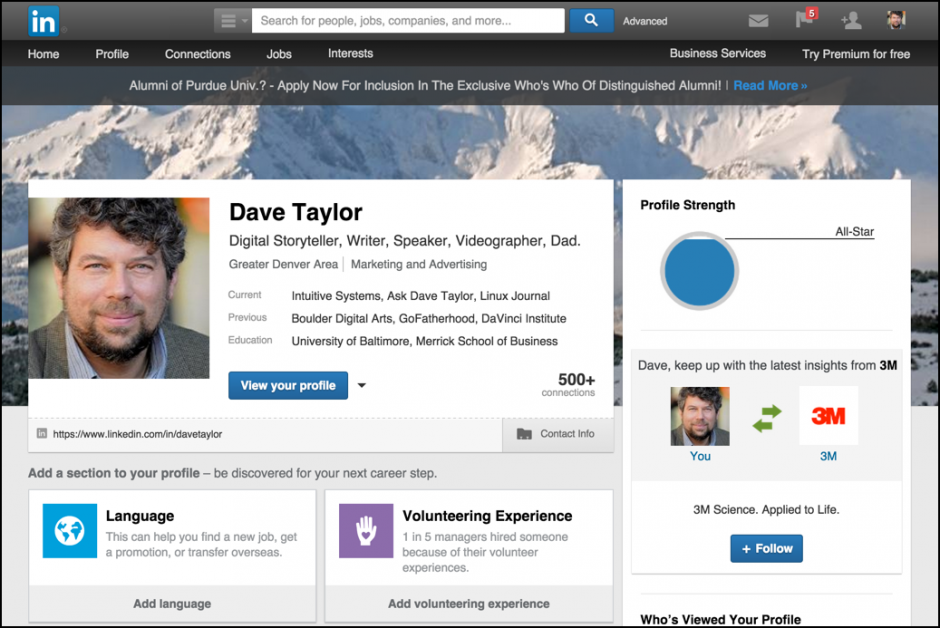Click the folder icon next to Contact Info
Screen dimensions: 940x628
click(x=524, y=434)
